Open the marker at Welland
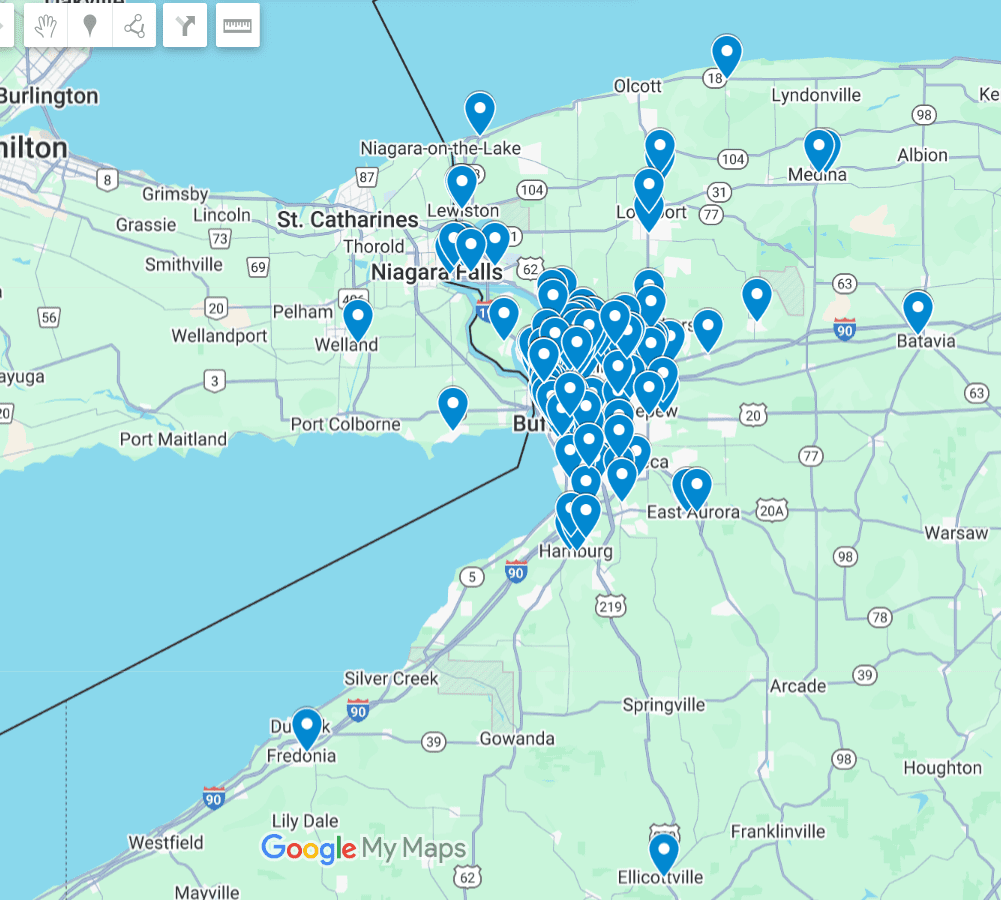Screen dimensions: 1001x900 [x=357, y=317]
